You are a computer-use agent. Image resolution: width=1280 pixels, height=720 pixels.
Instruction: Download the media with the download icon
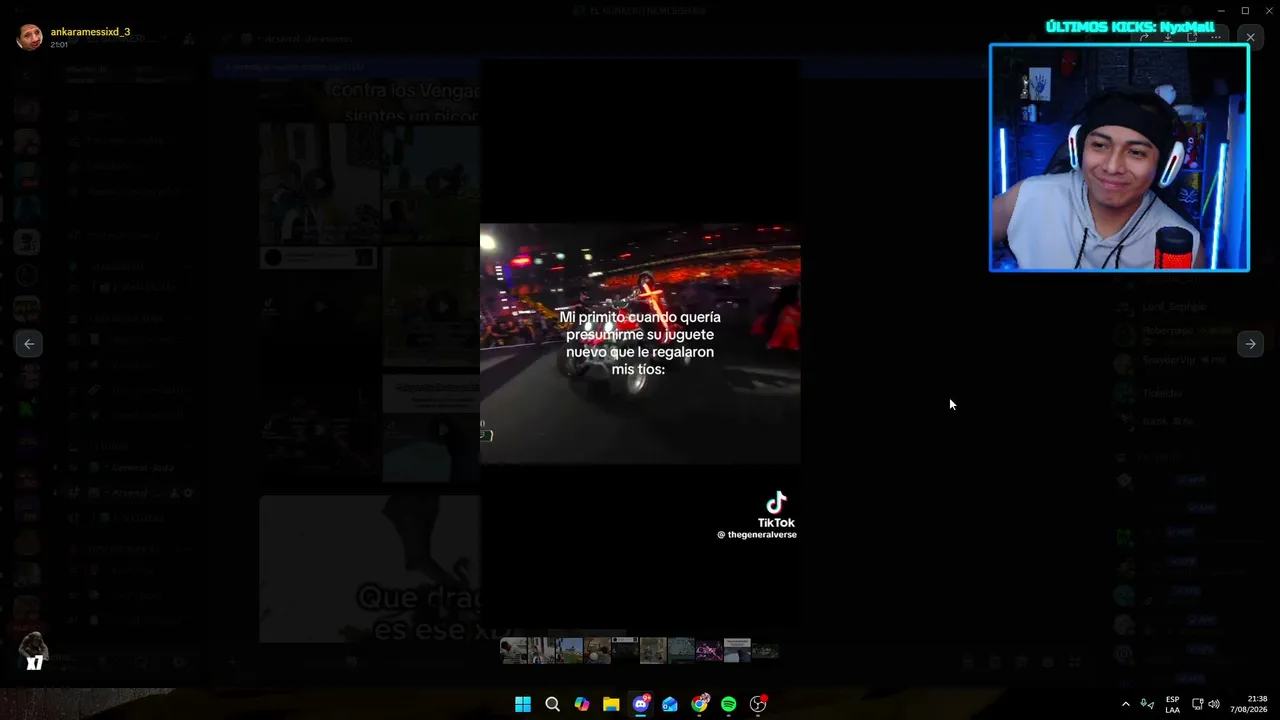tap(1167, 37)
